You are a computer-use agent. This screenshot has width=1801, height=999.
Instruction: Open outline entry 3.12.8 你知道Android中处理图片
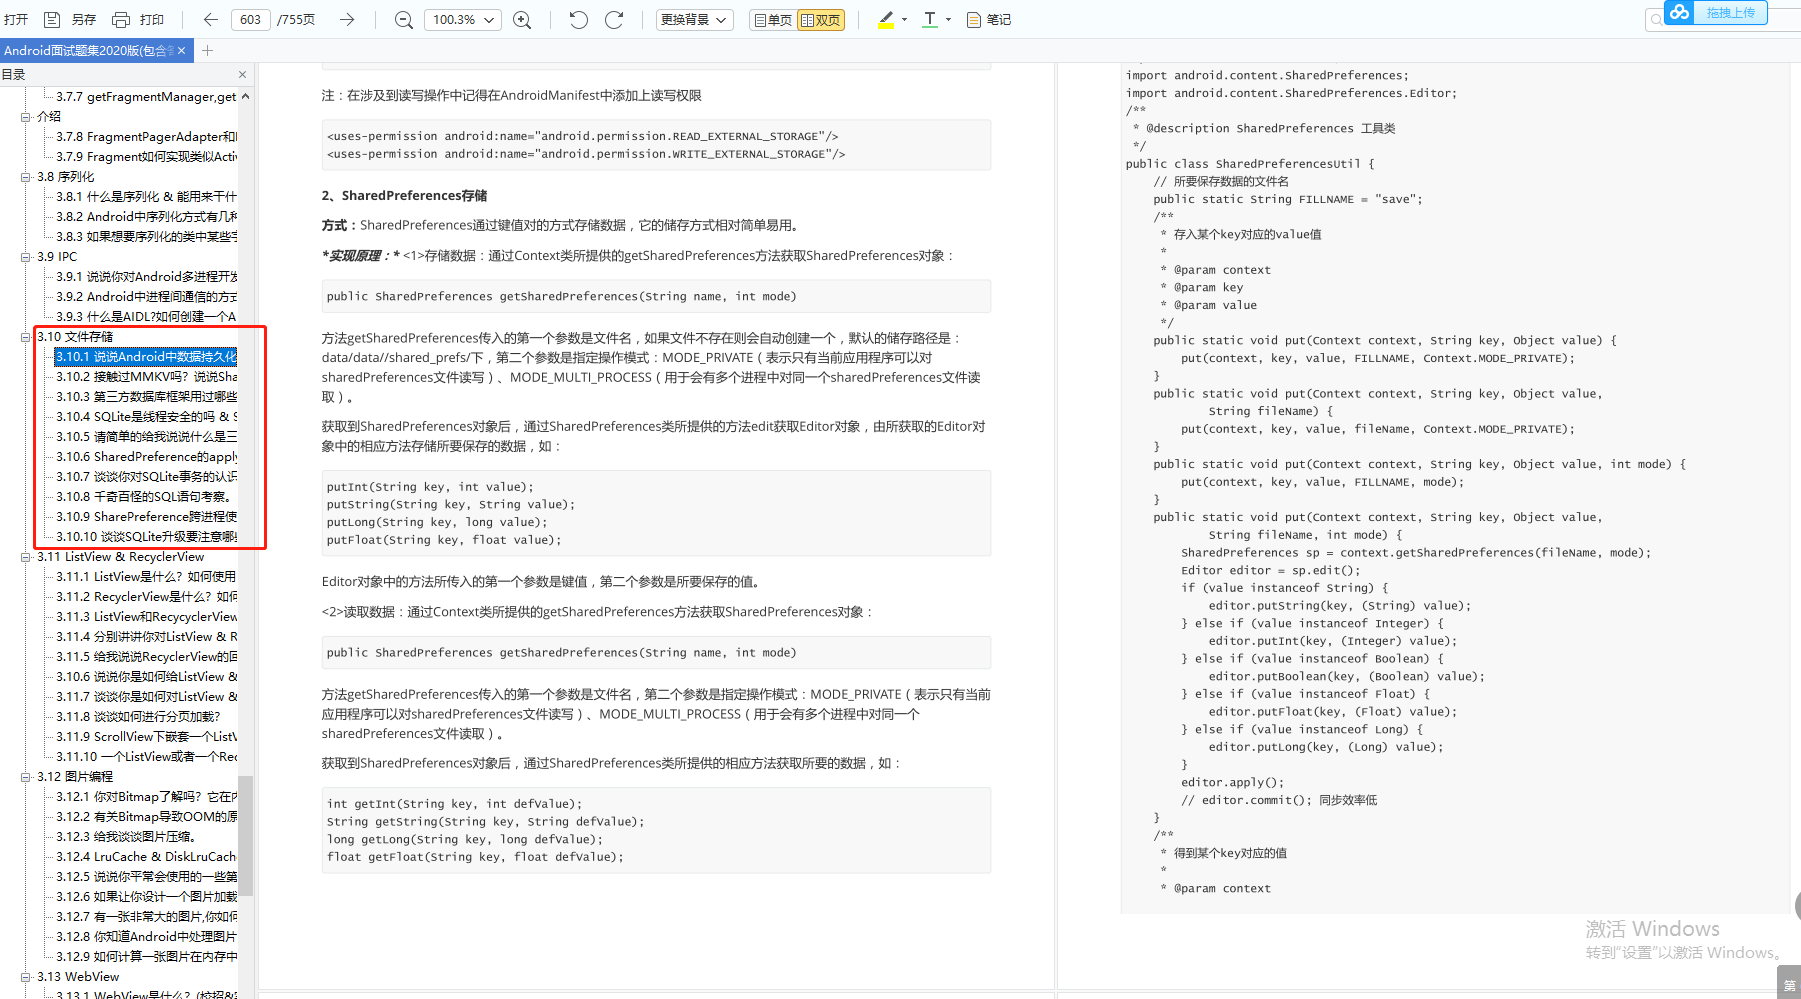(x=146, y=937)
